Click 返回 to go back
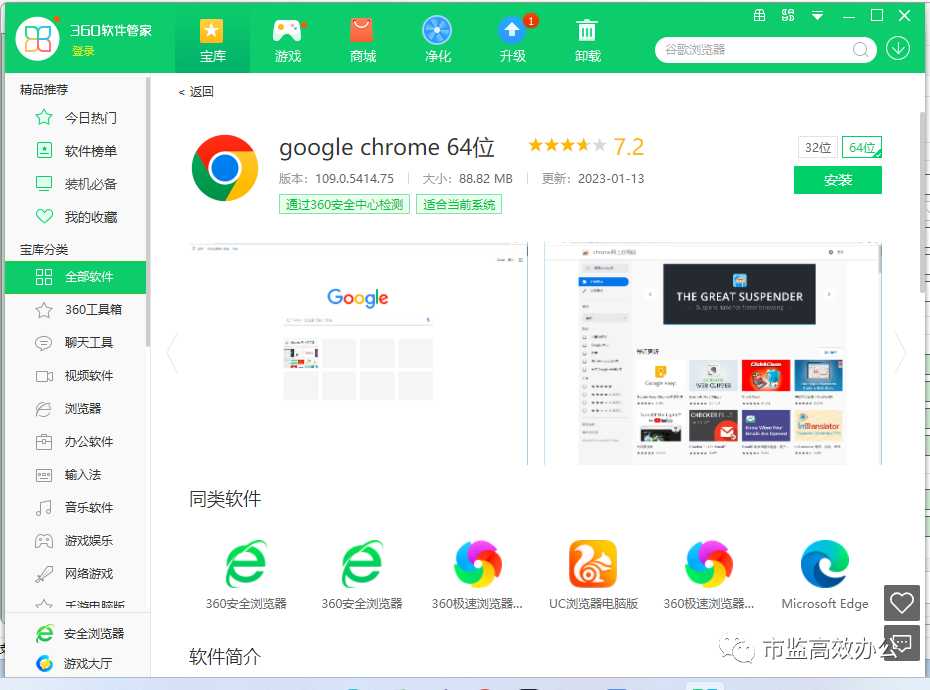Screen dimensions: 930x690 (196, 92)
